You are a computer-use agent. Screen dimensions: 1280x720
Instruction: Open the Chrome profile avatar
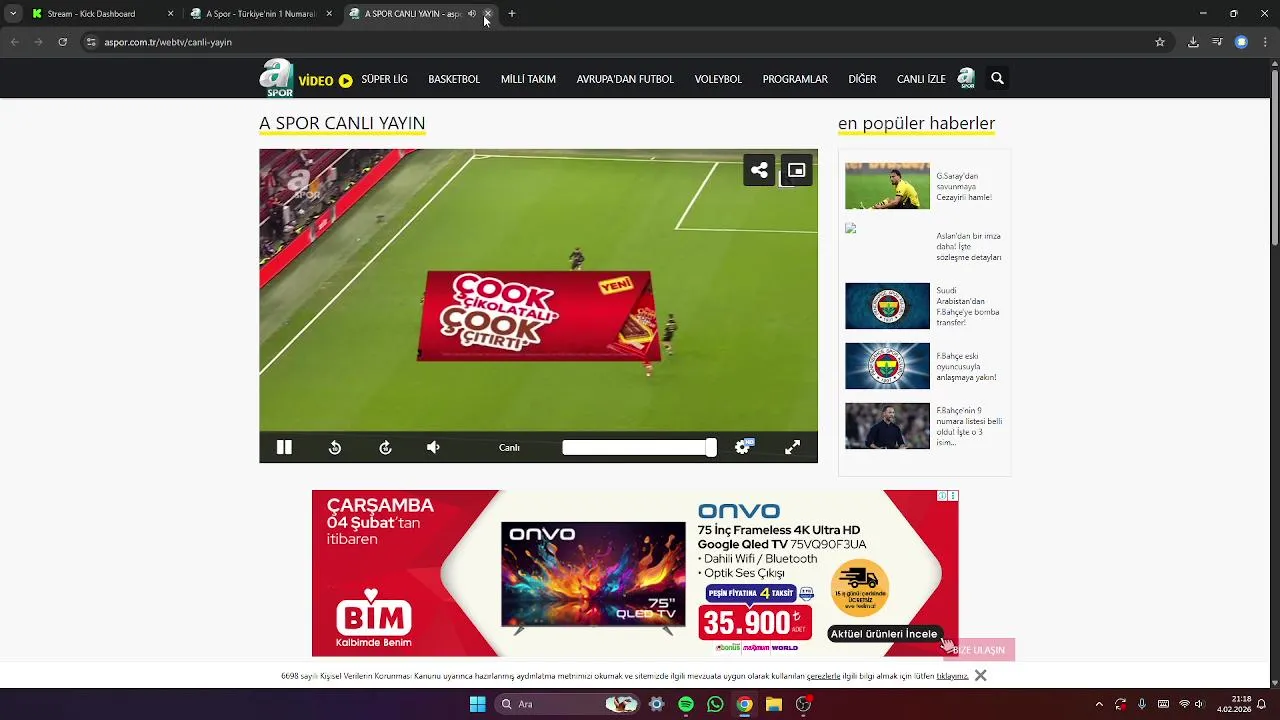(1241, 42)
